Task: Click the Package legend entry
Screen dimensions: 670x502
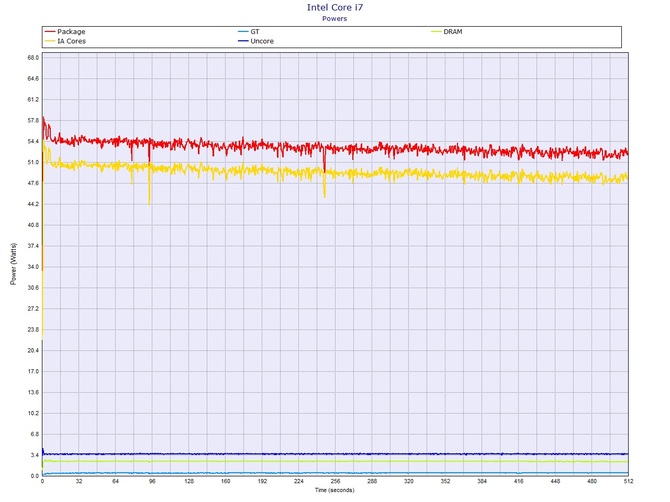Action: click(x=65, y=32)
